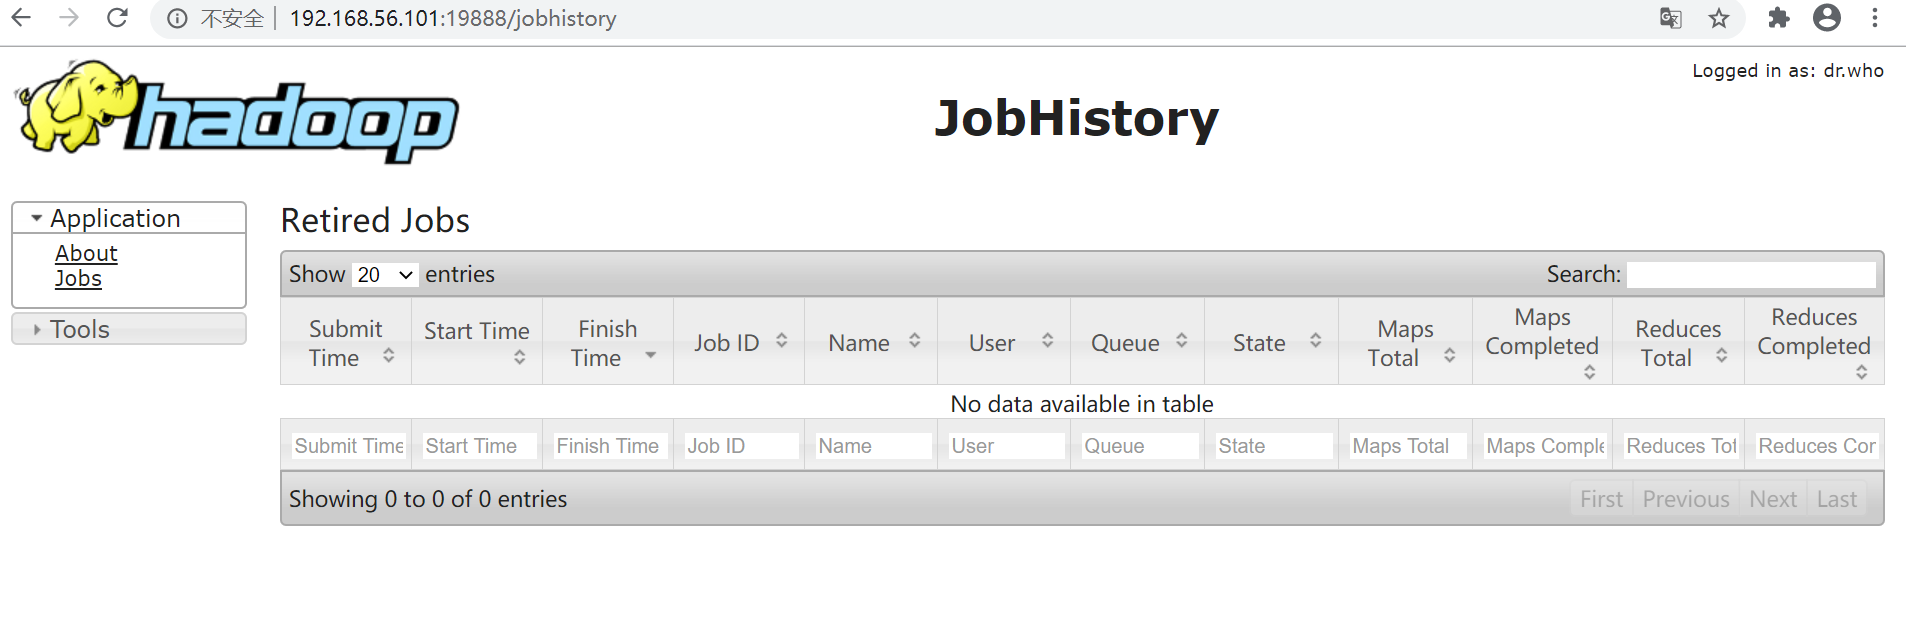Open the extensions puzzle icon
The height and width of the screenshot is (635, 1906).
pos(1778,18)
